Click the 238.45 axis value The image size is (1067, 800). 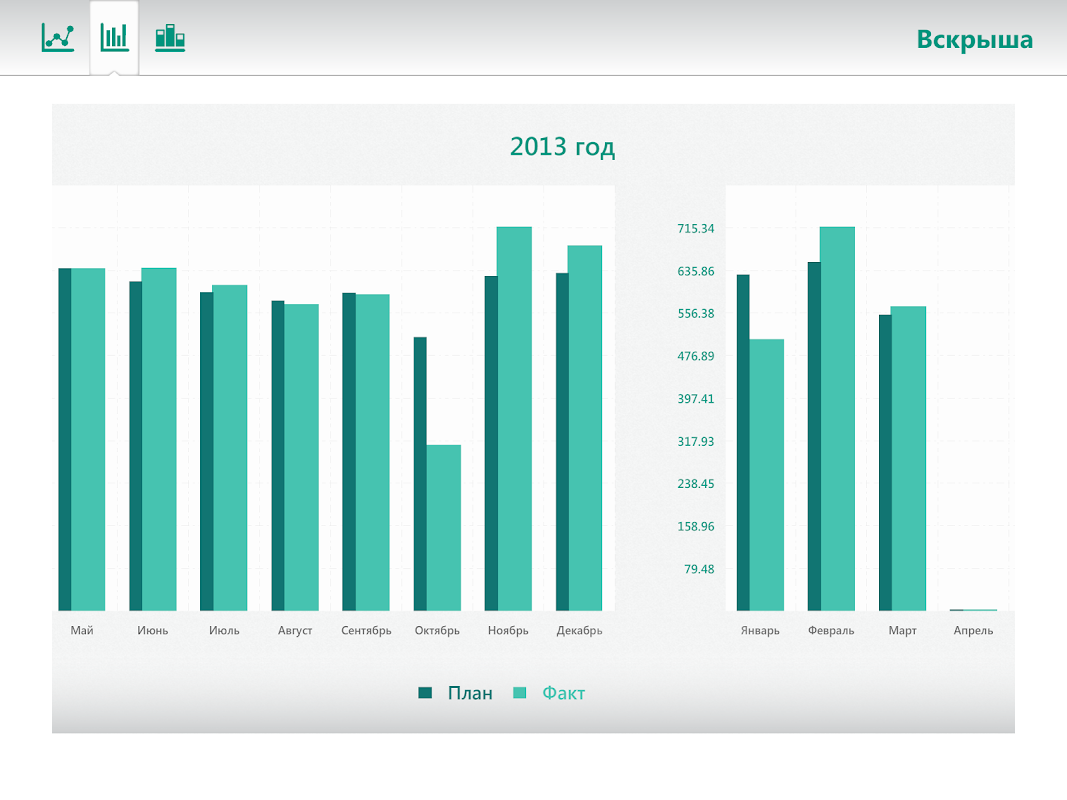pyautogui.click(x=695, y=484)
